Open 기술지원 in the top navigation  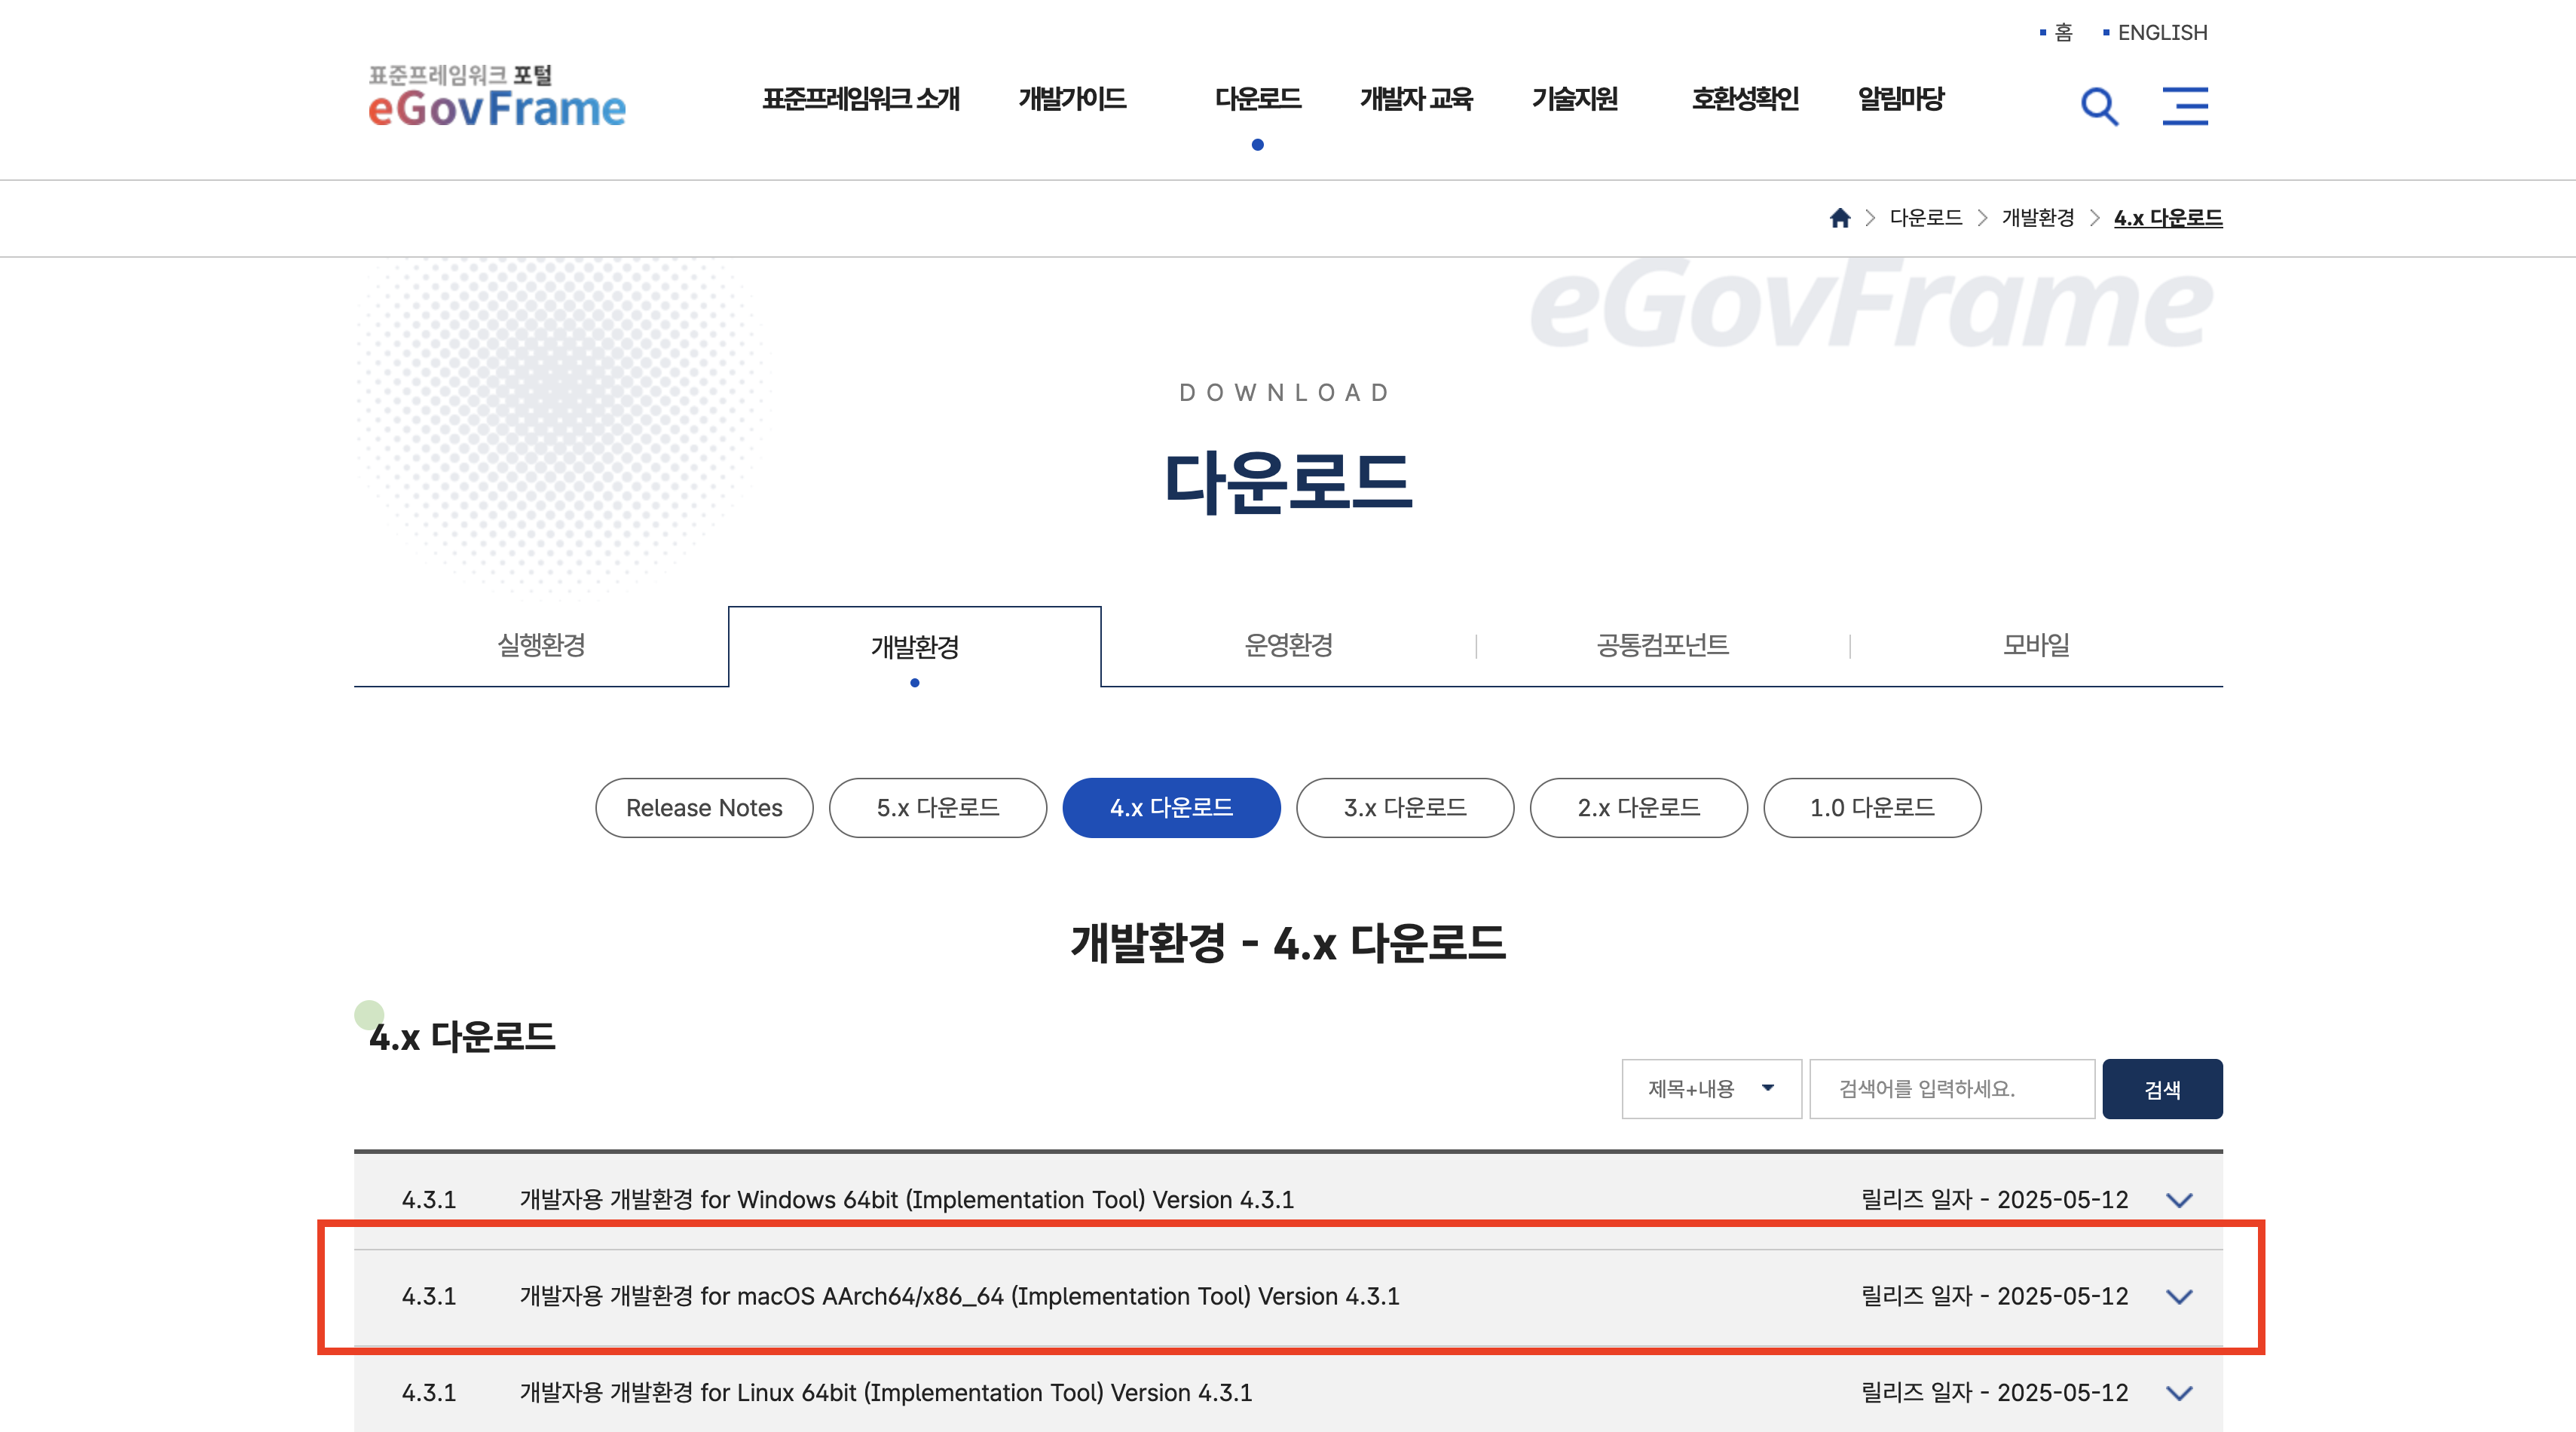[x=1574, y=99]
